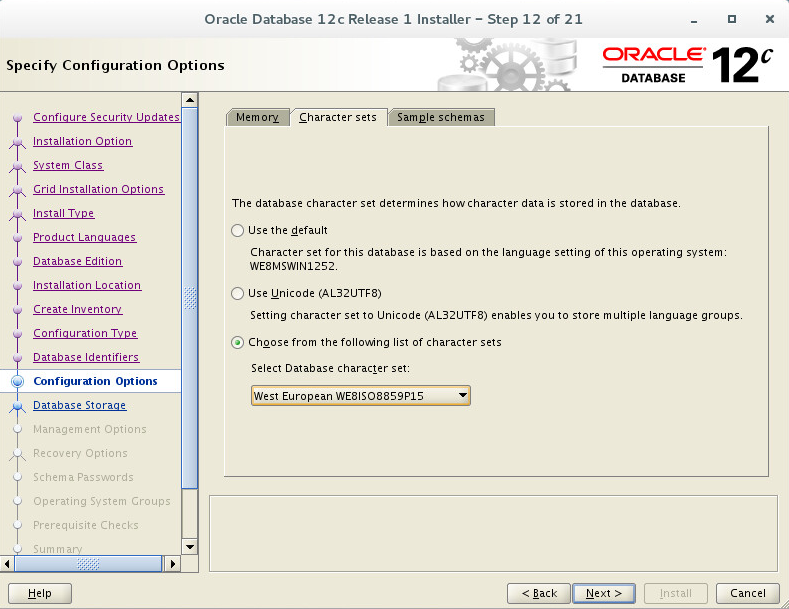Switch to the Memory tab
The width and height of the screenshot is (789, 609).
257,117
